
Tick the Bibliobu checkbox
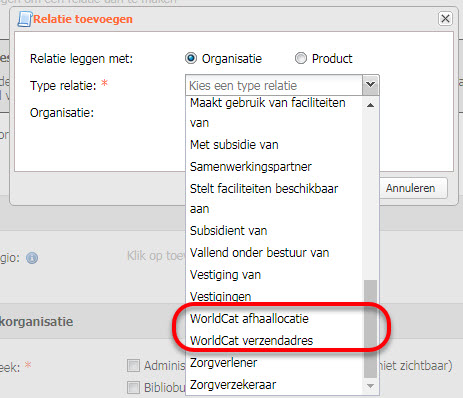click(x=133, y=388)
